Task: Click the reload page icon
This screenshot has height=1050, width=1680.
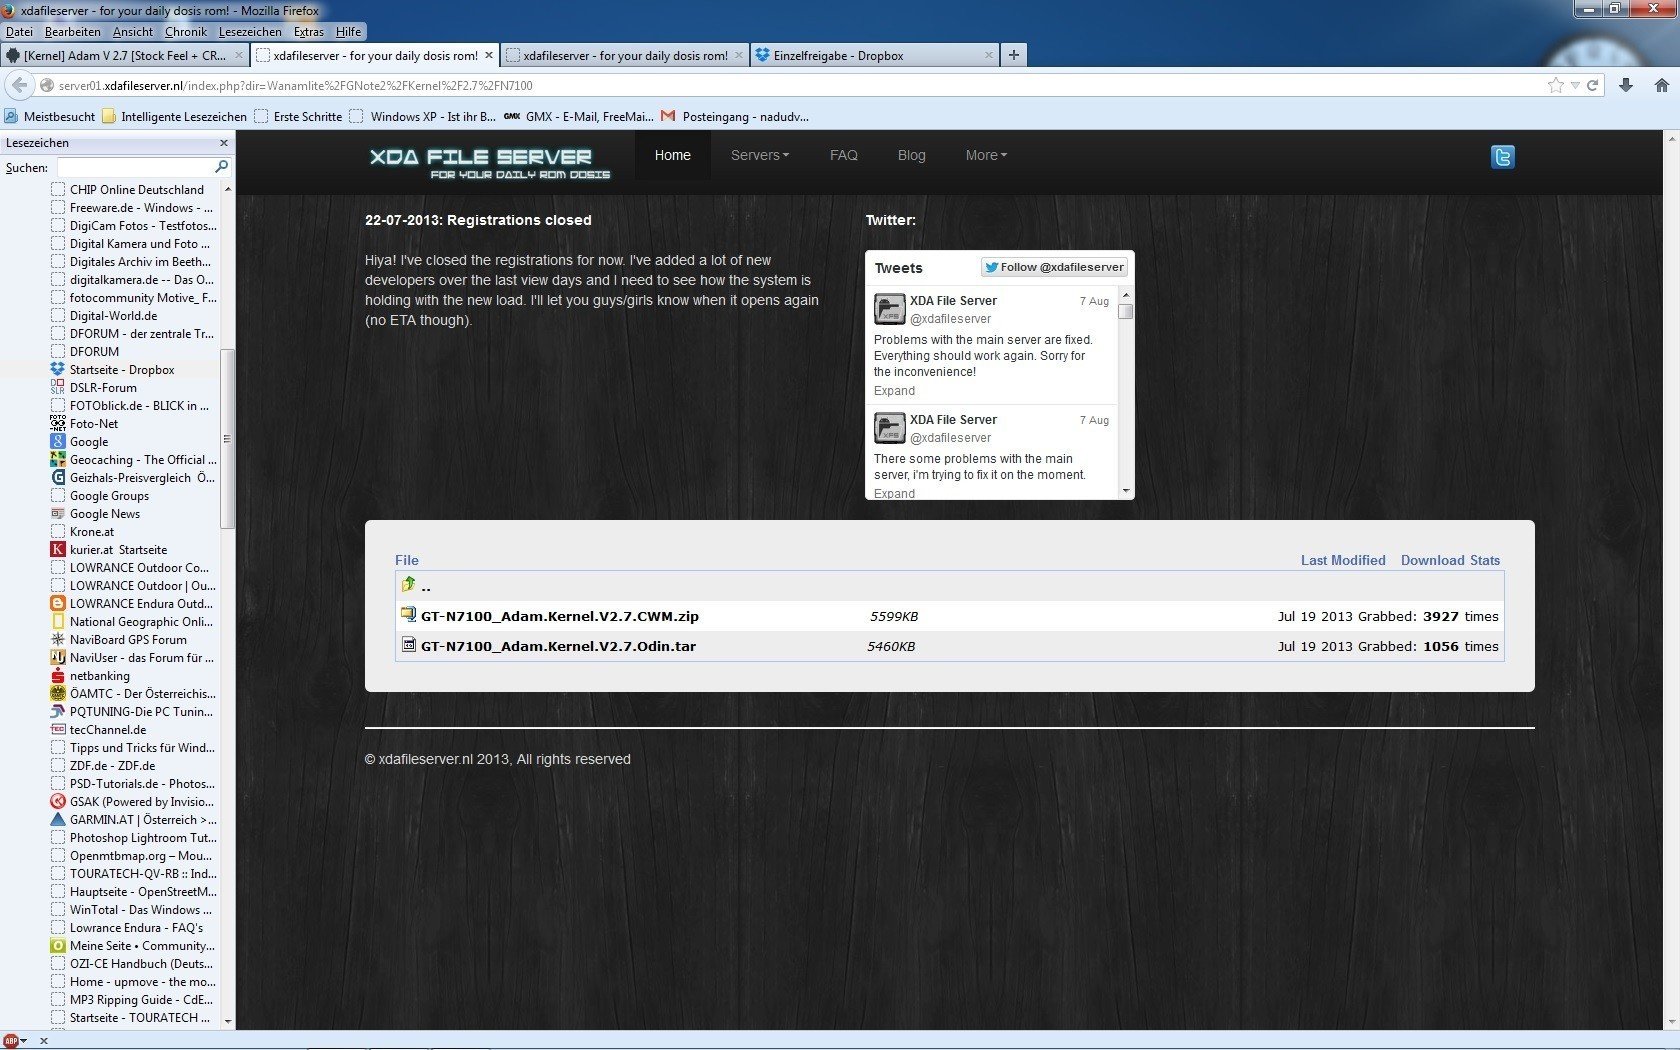Action: pos(1593,85)
